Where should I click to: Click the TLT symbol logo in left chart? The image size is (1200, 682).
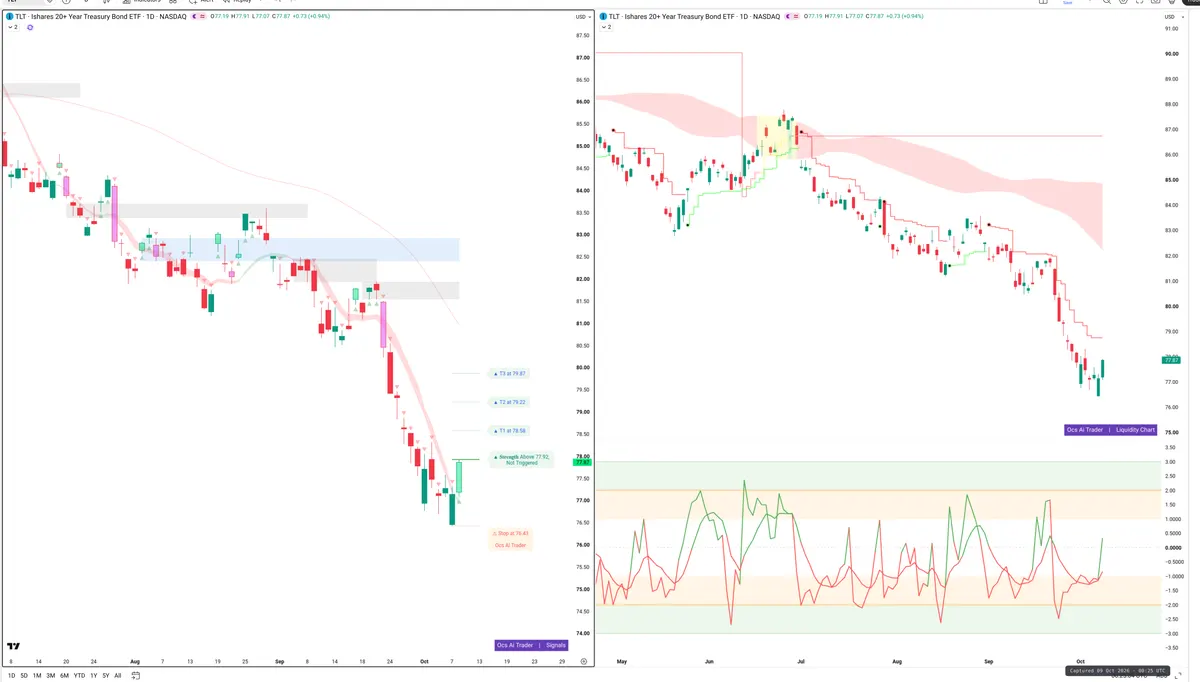(x=10, y=17)
